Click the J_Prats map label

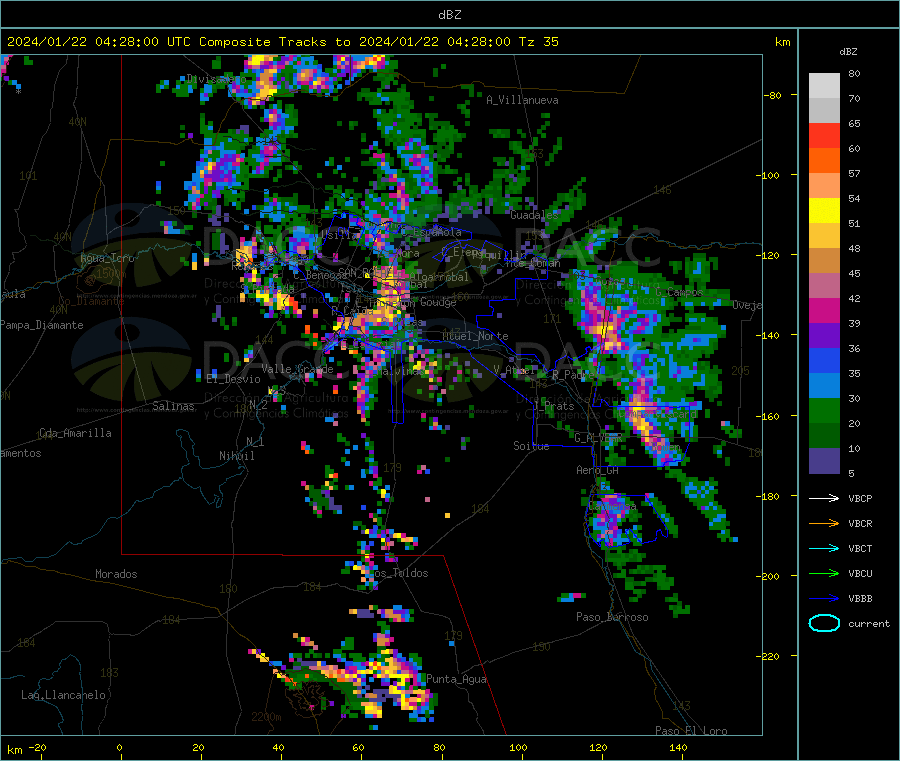coord(554,405)
